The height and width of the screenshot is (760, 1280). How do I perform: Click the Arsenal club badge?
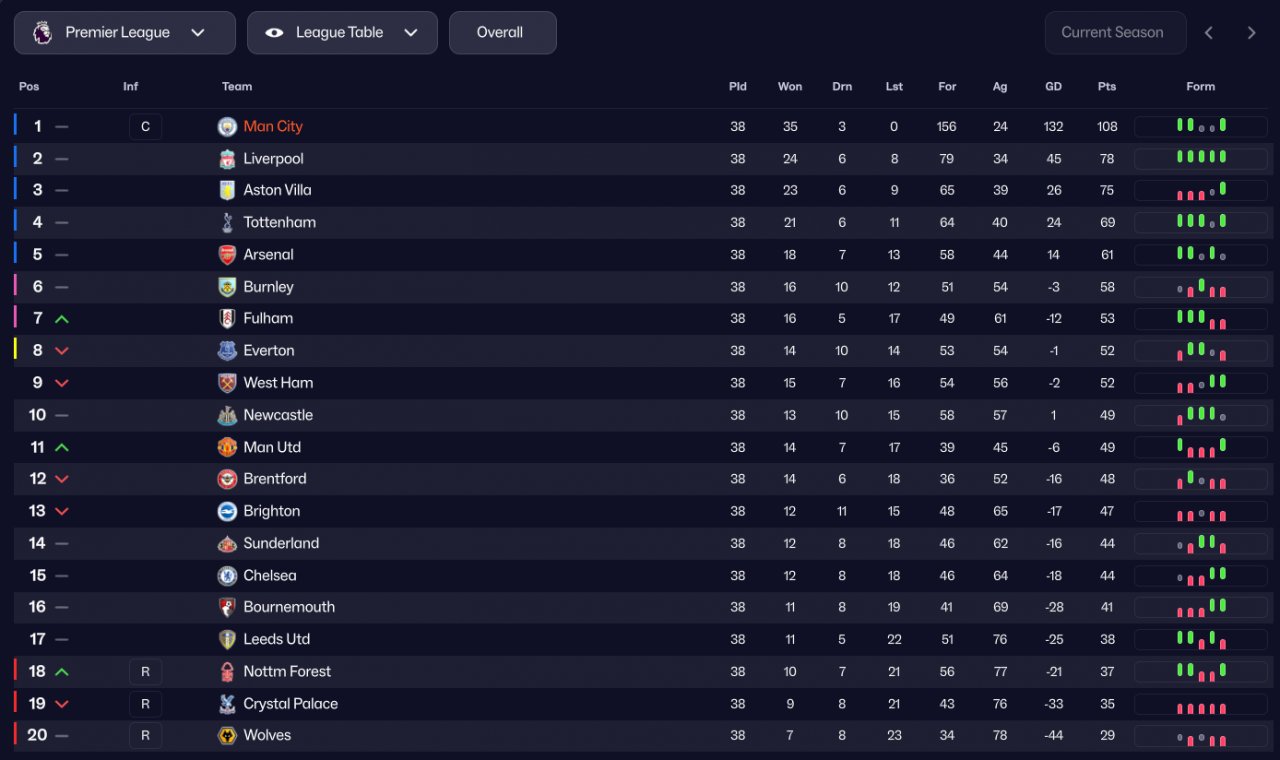click(227, 254)
